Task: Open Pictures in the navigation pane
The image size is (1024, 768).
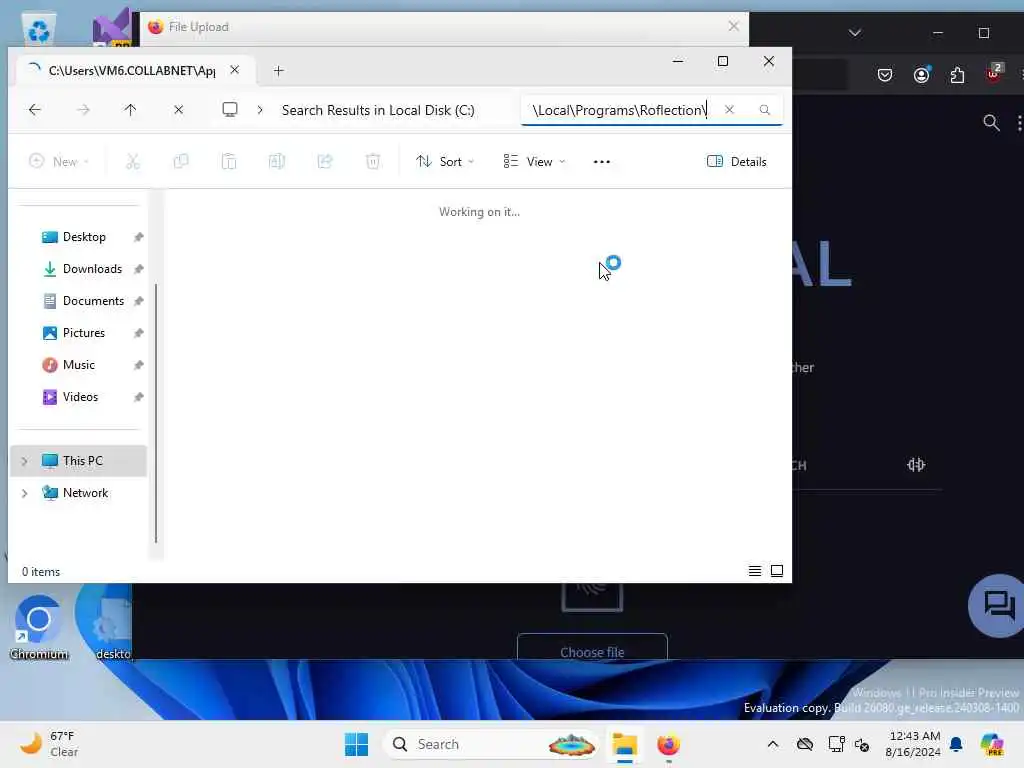Action: pyautogui.click(x=84, y=333)
